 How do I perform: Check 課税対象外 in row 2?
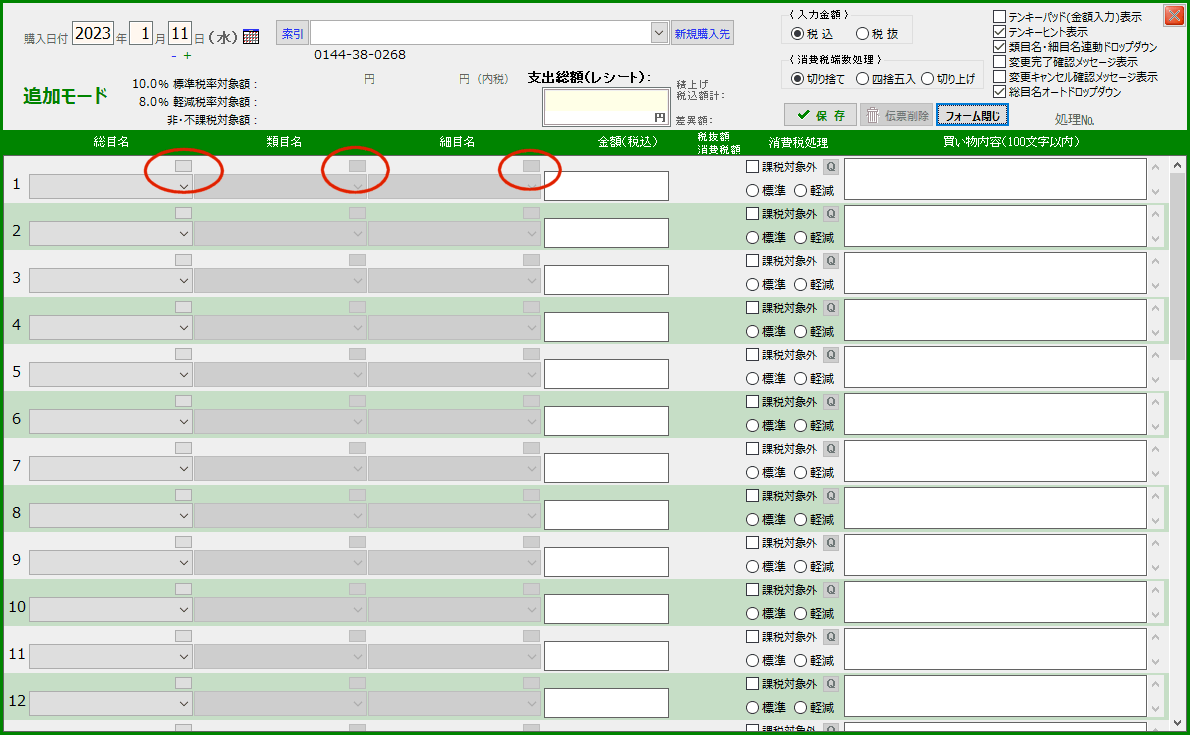pos(753,214)
